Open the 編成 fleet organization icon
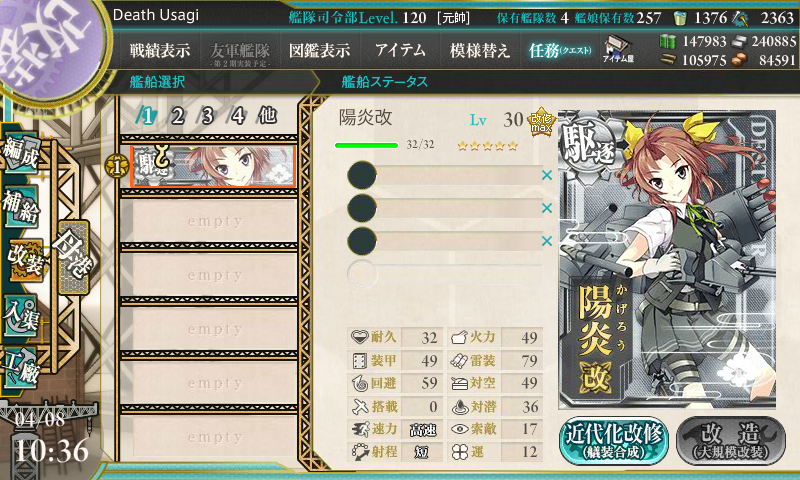Screen dimensions: 800x480 pos(20,151)
